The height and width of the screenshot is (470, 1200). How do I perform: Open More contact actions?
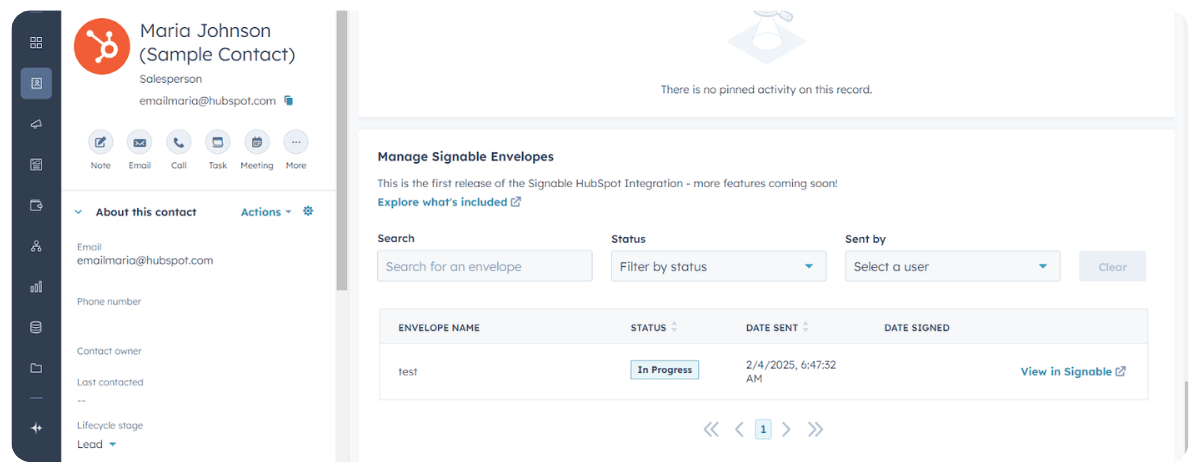coord(296,142)
